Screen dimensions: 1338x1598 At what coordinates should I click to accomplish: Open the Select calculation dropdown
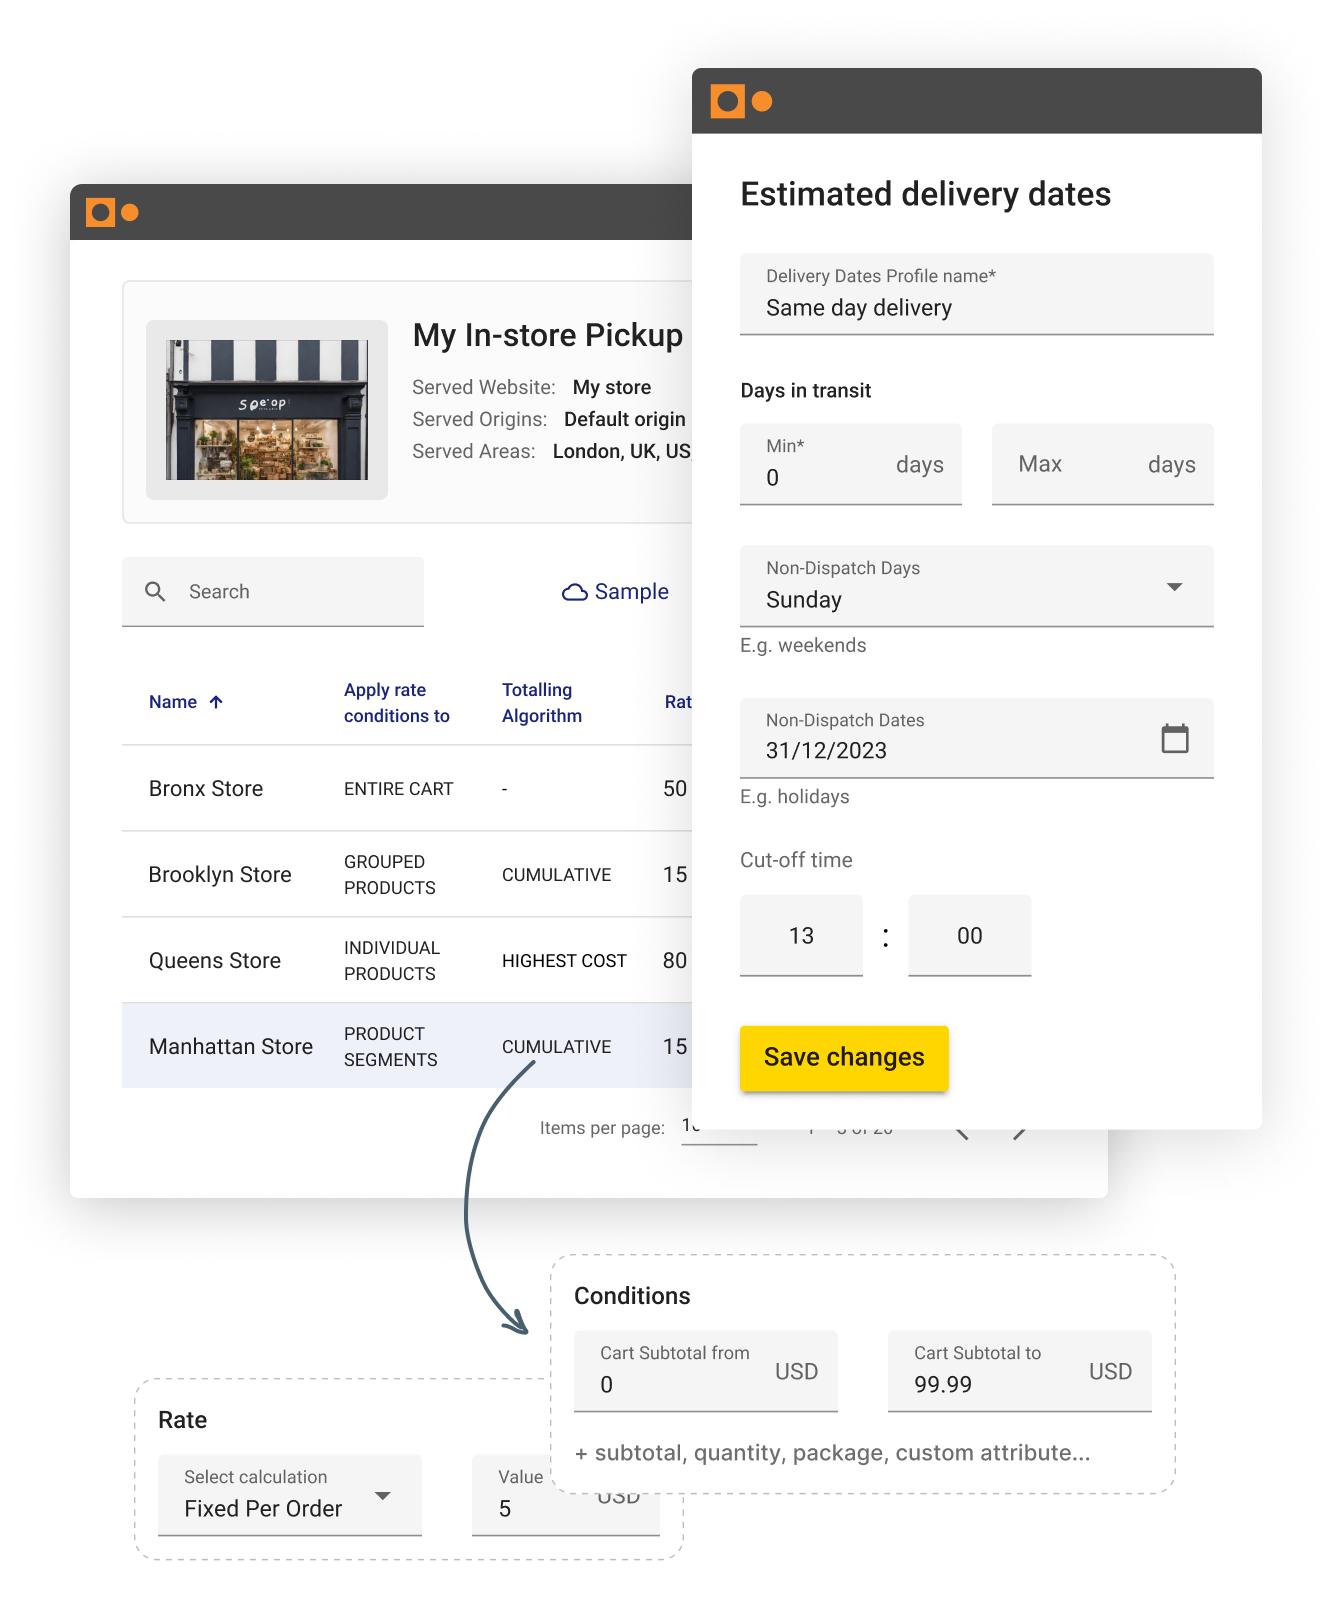385,1497
